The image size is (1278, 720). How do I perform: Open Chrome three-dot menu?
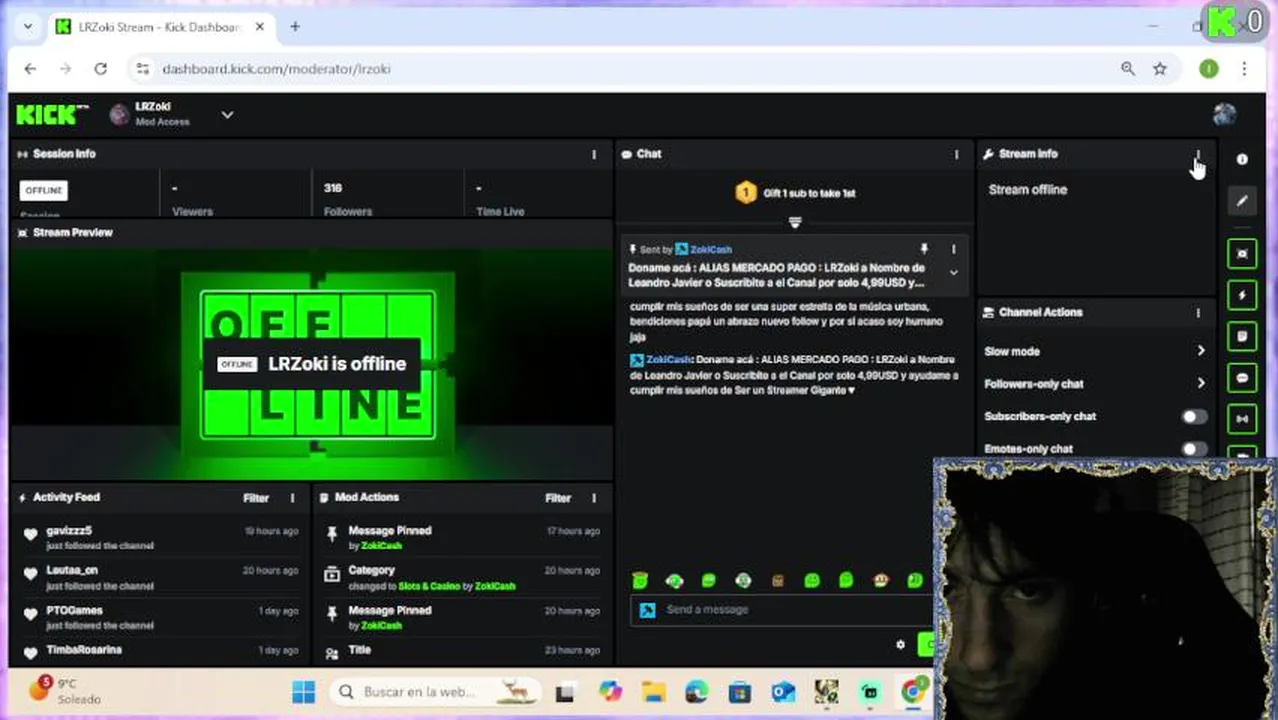coord(1244,69)
